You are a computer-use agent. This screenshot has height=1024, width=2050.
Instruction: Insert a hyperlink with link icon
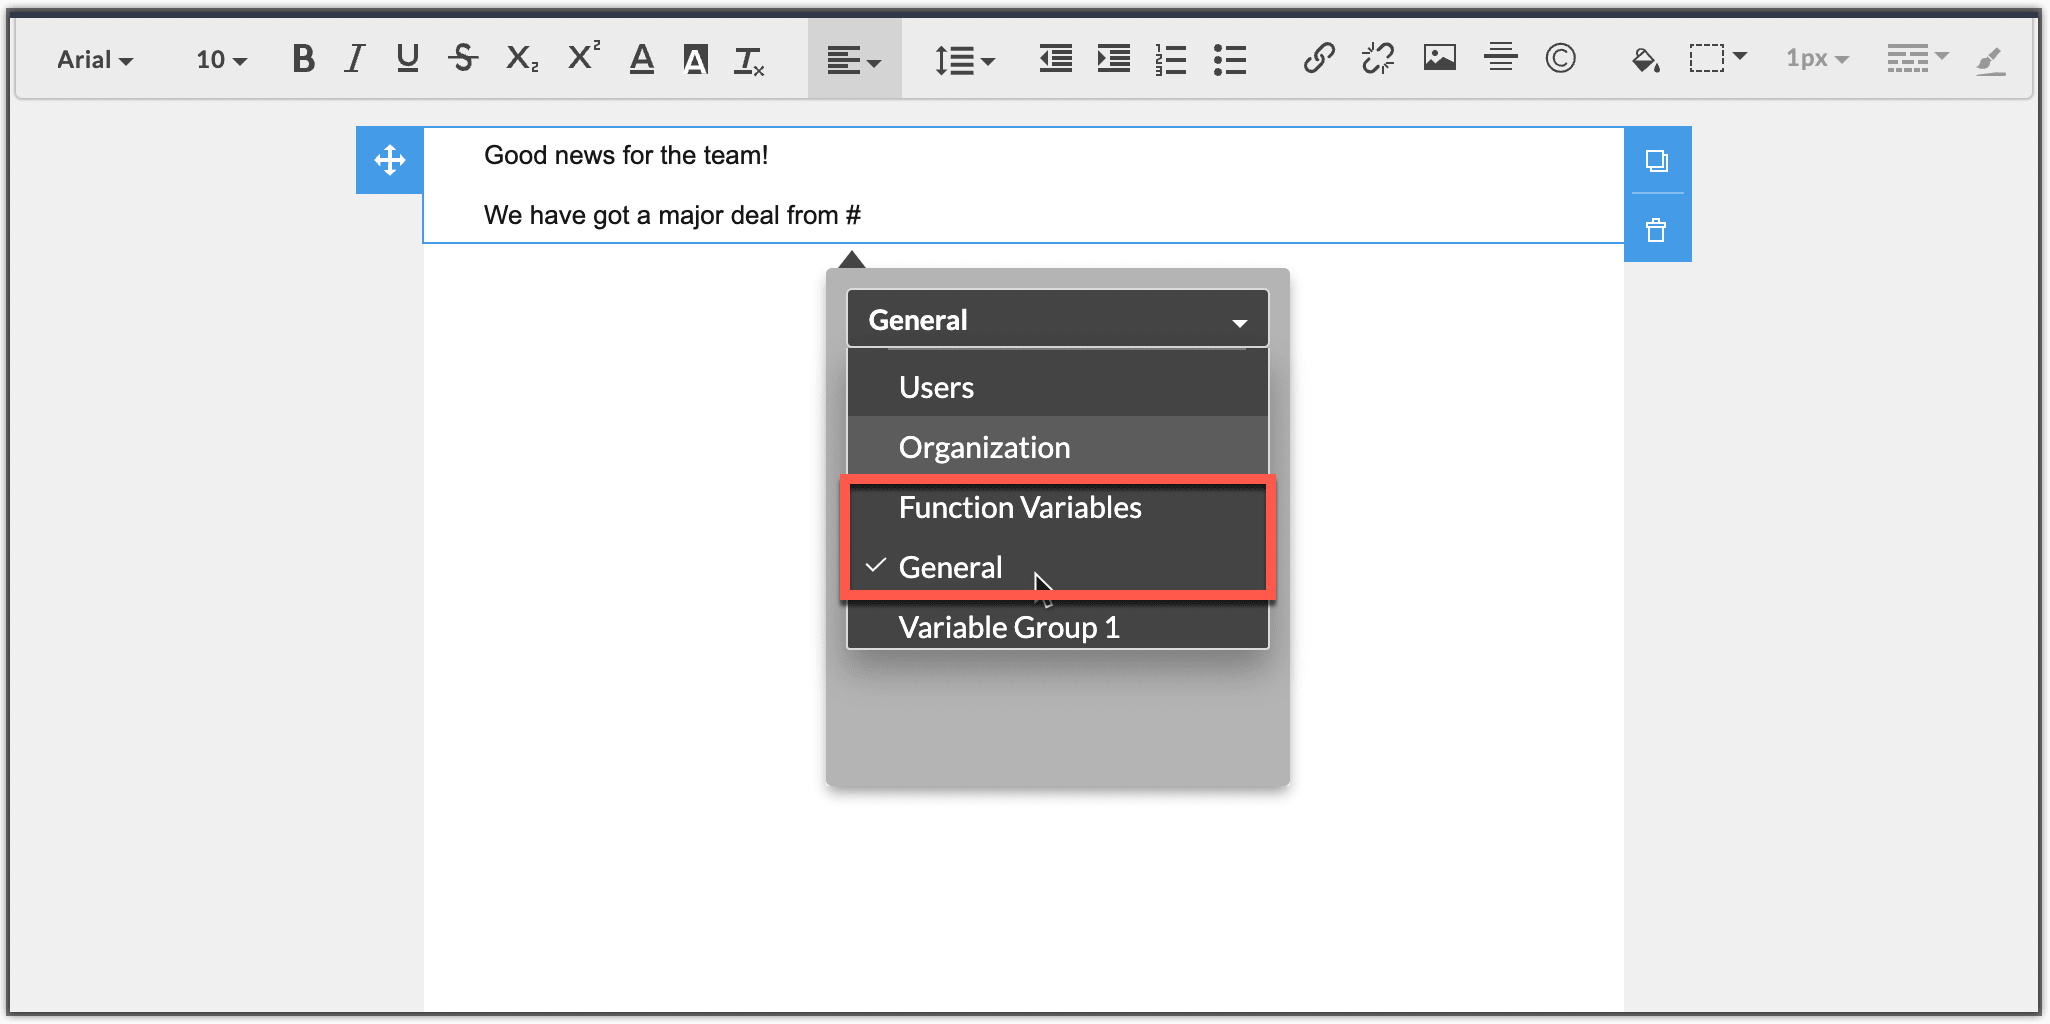(1318, 59)
